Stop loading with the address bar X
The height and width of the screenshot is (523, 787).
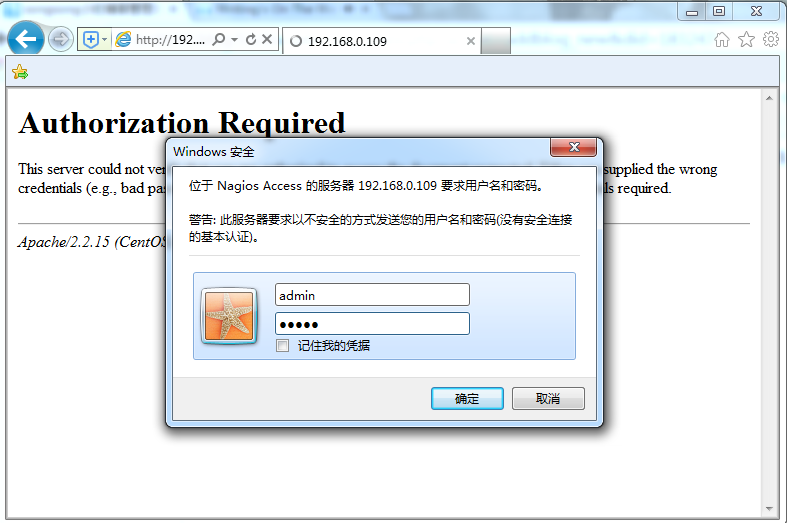tap(268, 39)
